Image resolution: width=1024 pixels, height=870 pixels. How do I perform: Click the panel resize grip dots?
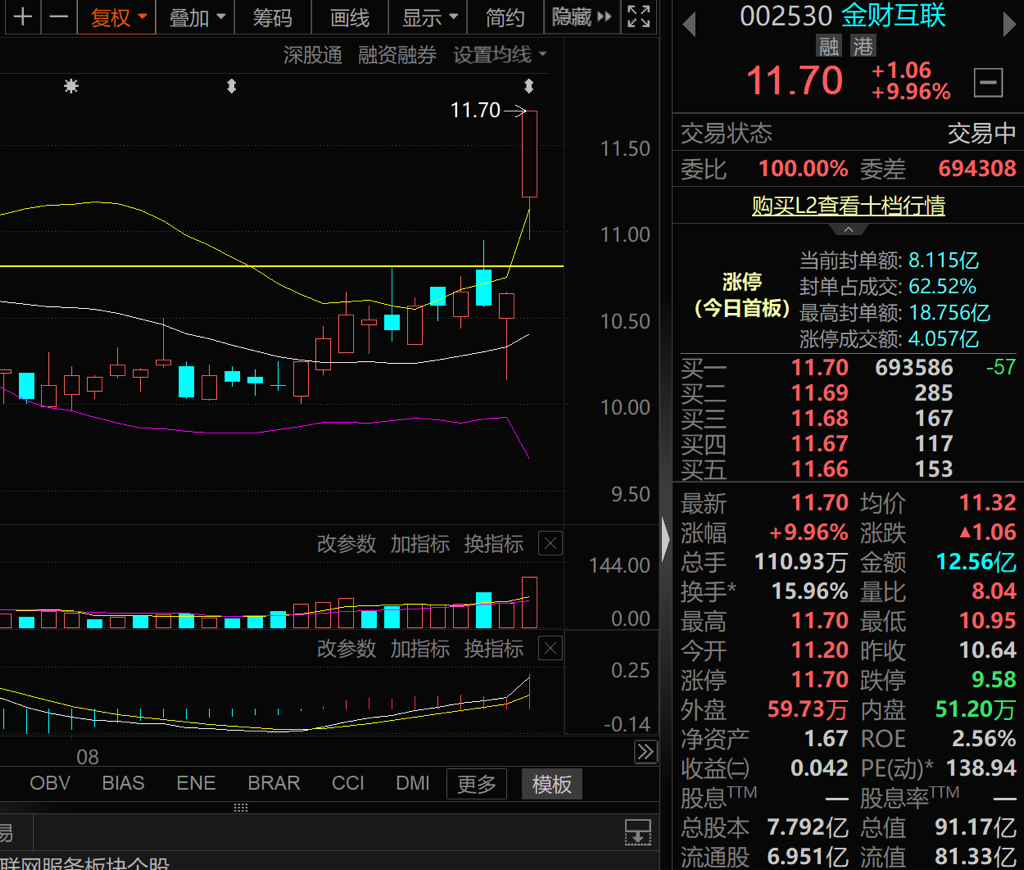click(x=240, y=808)
